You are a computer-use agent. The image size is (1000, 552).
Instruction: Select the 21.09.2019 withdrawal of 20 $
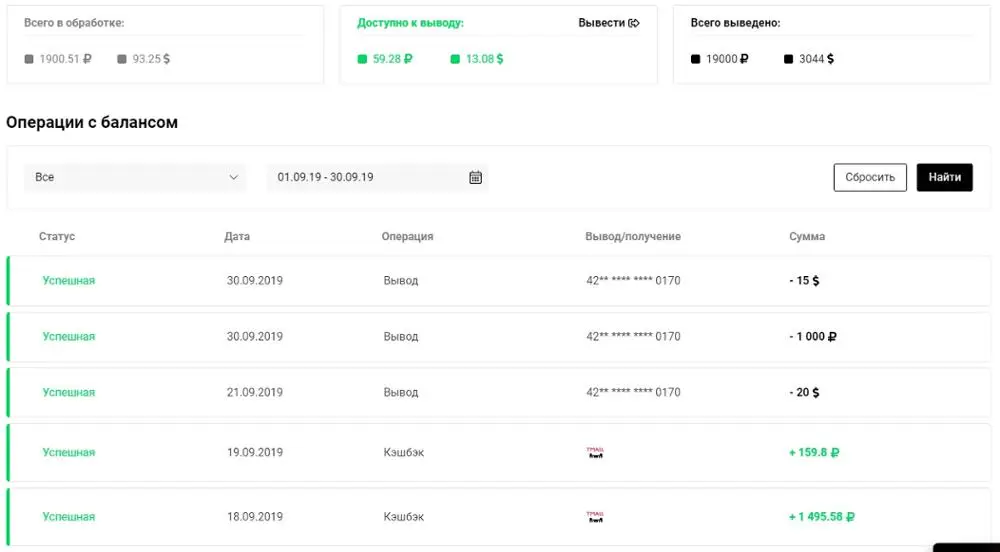pos(500,393)
